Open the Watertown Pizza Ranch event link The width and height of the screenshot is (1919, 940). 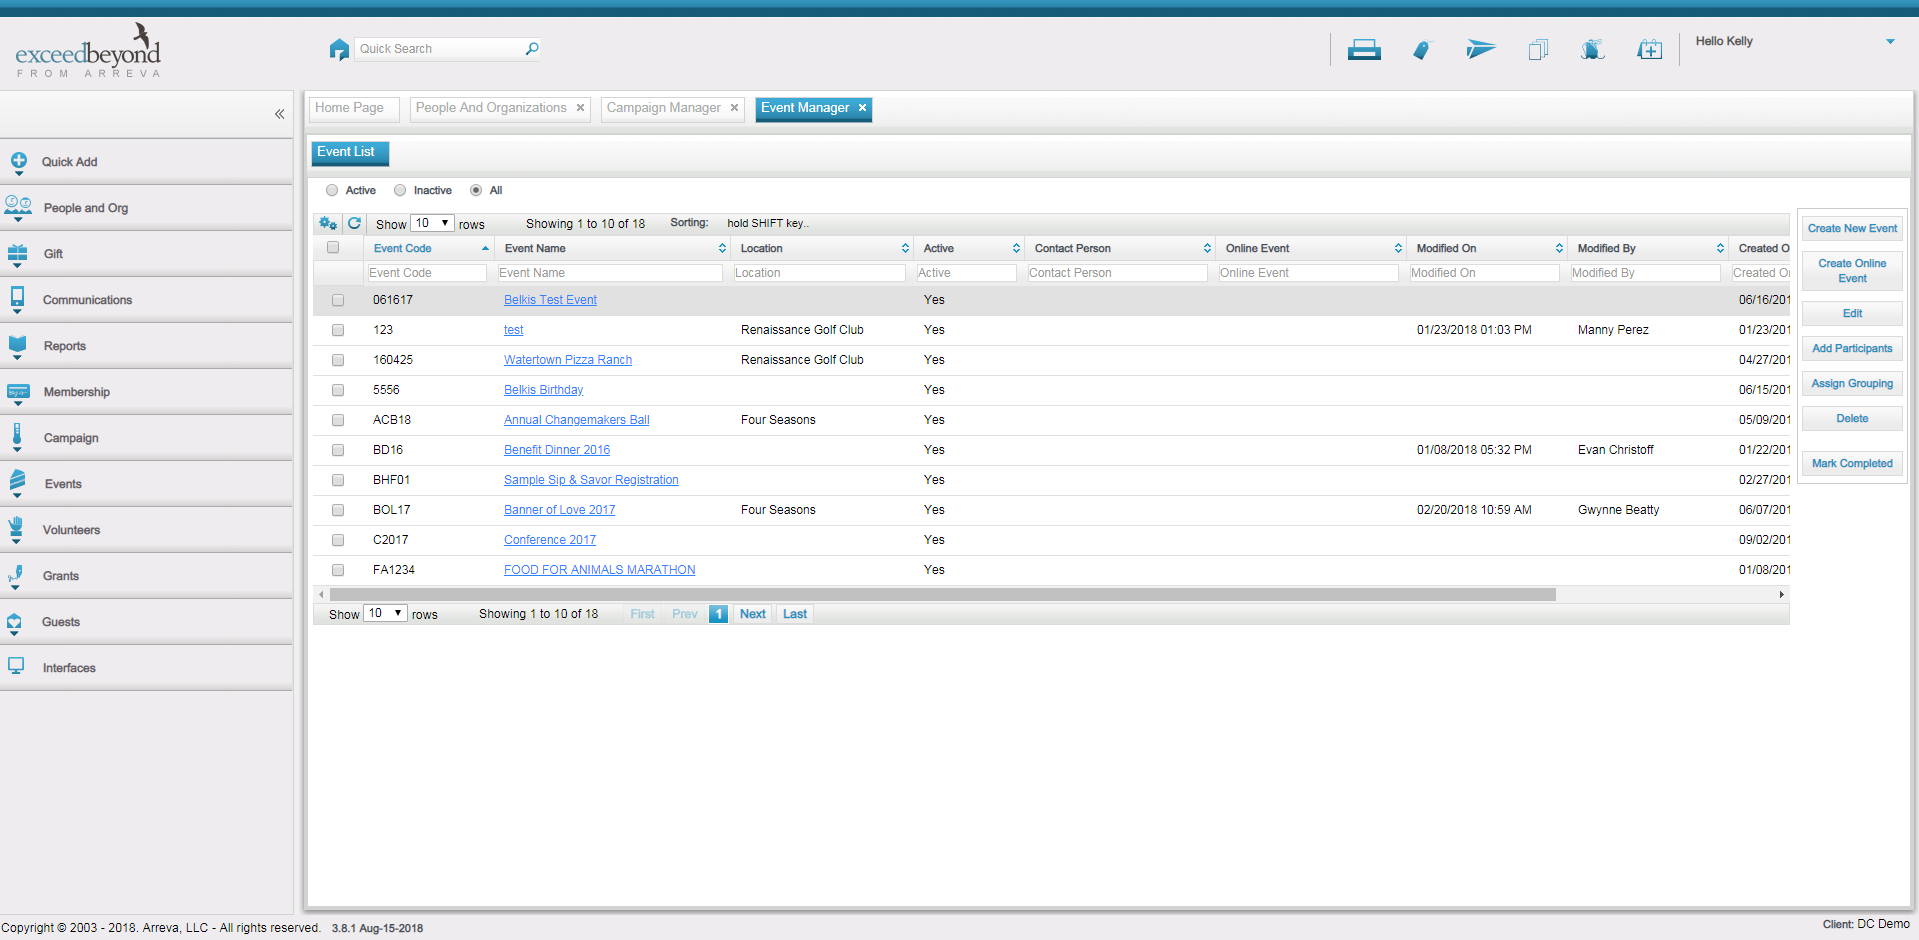point(567,359)
